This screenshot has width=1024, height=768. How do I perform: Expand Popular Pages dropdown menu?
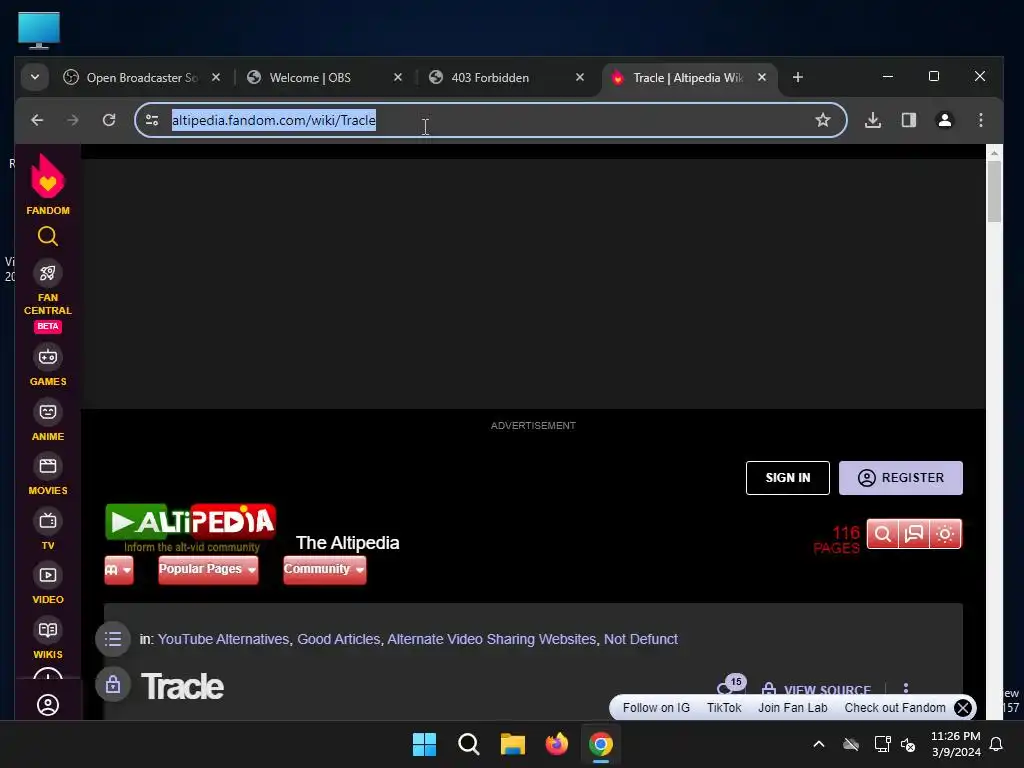pos(208,569)
